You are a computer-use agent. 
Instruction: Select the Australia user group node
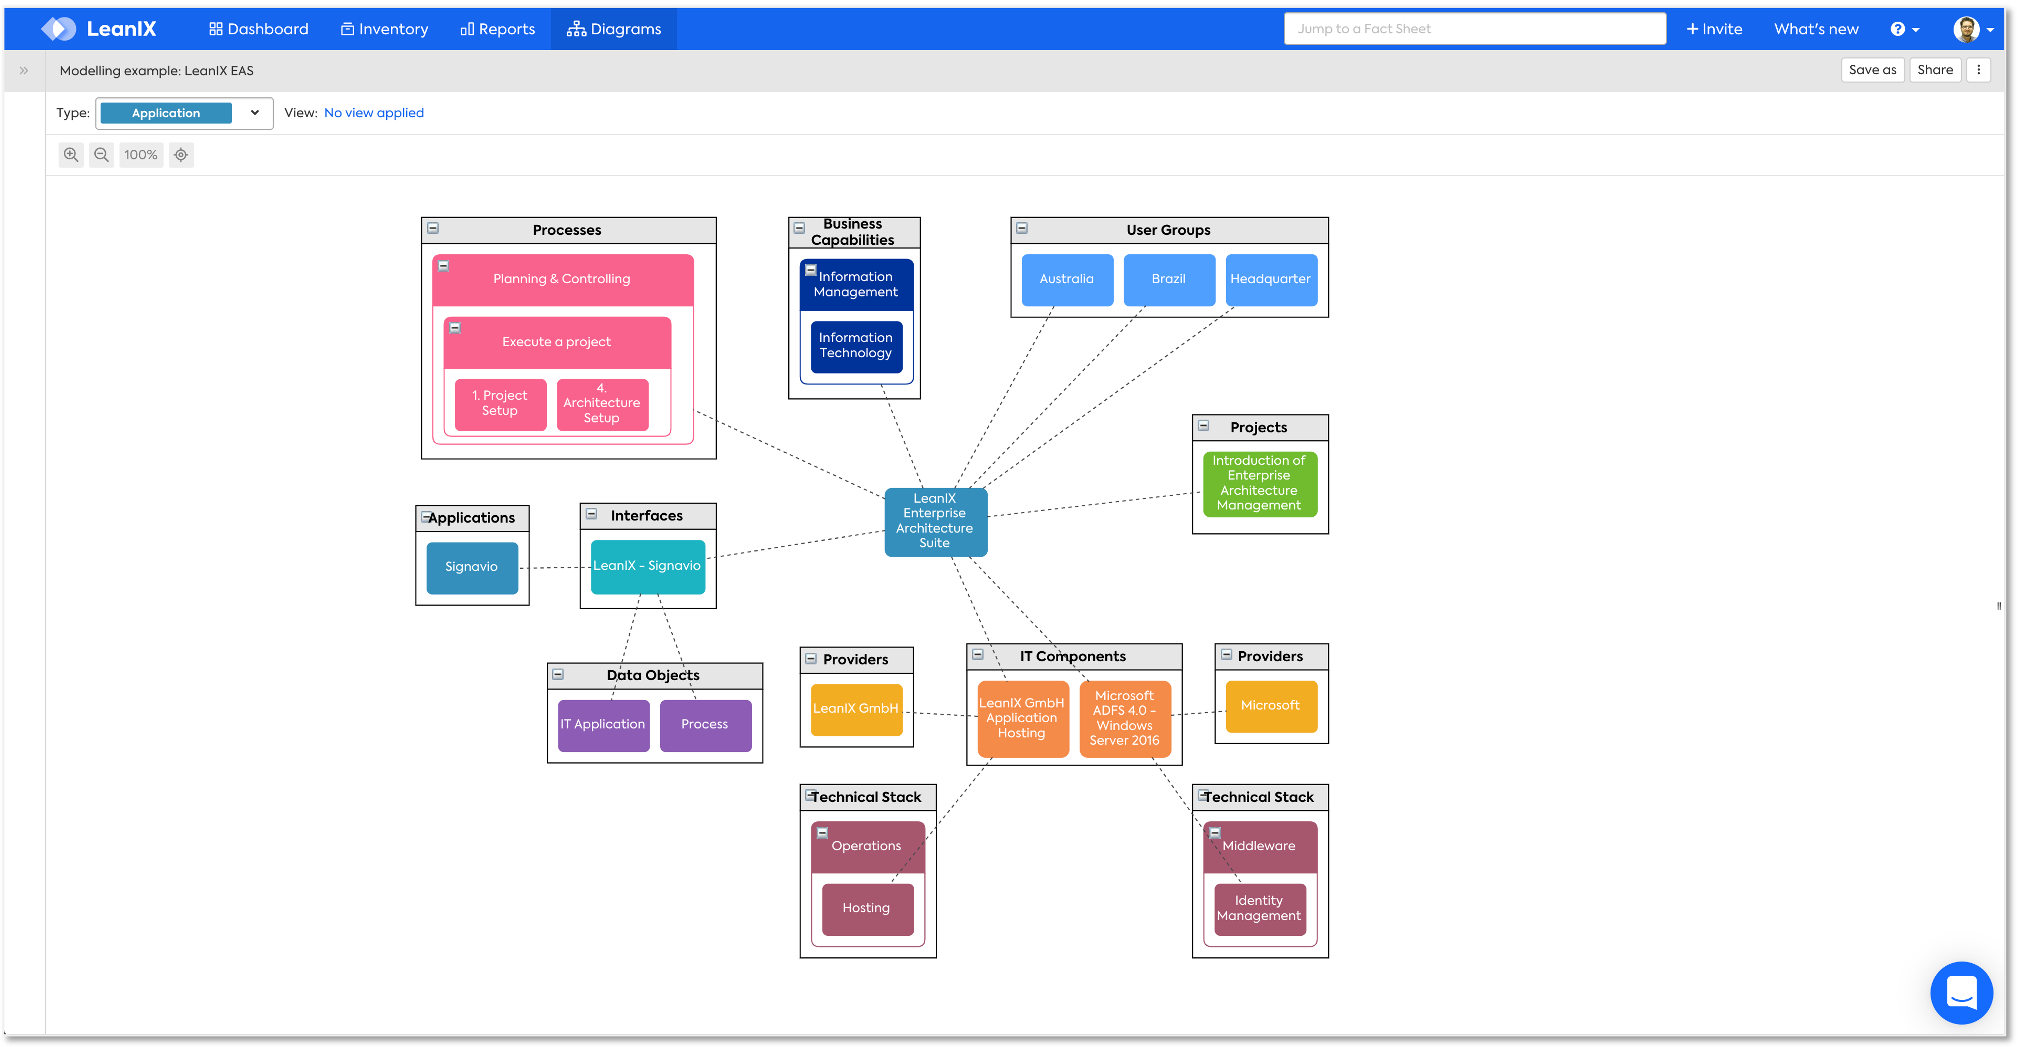pyautogui.click(x=1067, y=279)
